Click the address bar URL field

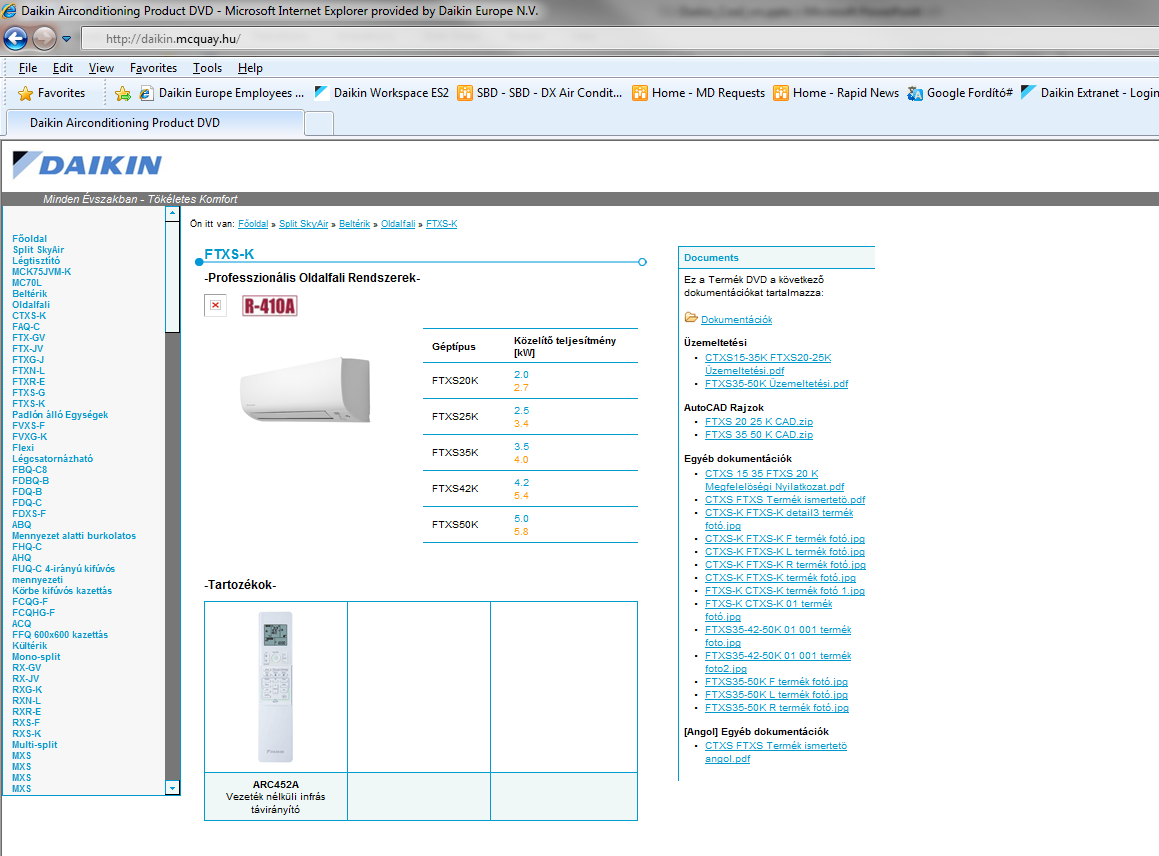click(x=621, y=38)
